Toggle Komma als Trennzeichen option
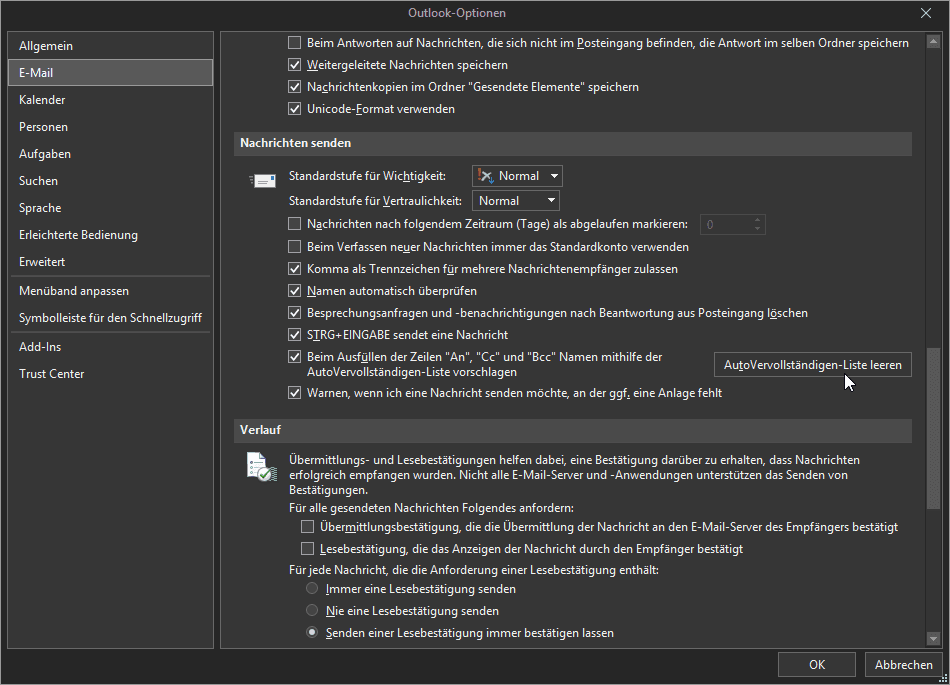Viewport: 950px width, 685px height. (294, 268)
